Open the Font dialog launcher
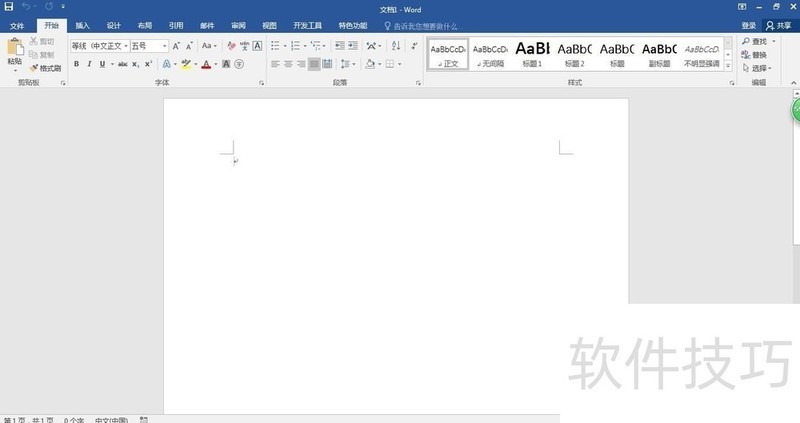Image resolution: width=800 pixels, height=423 pixels. [x=261, y=83]
